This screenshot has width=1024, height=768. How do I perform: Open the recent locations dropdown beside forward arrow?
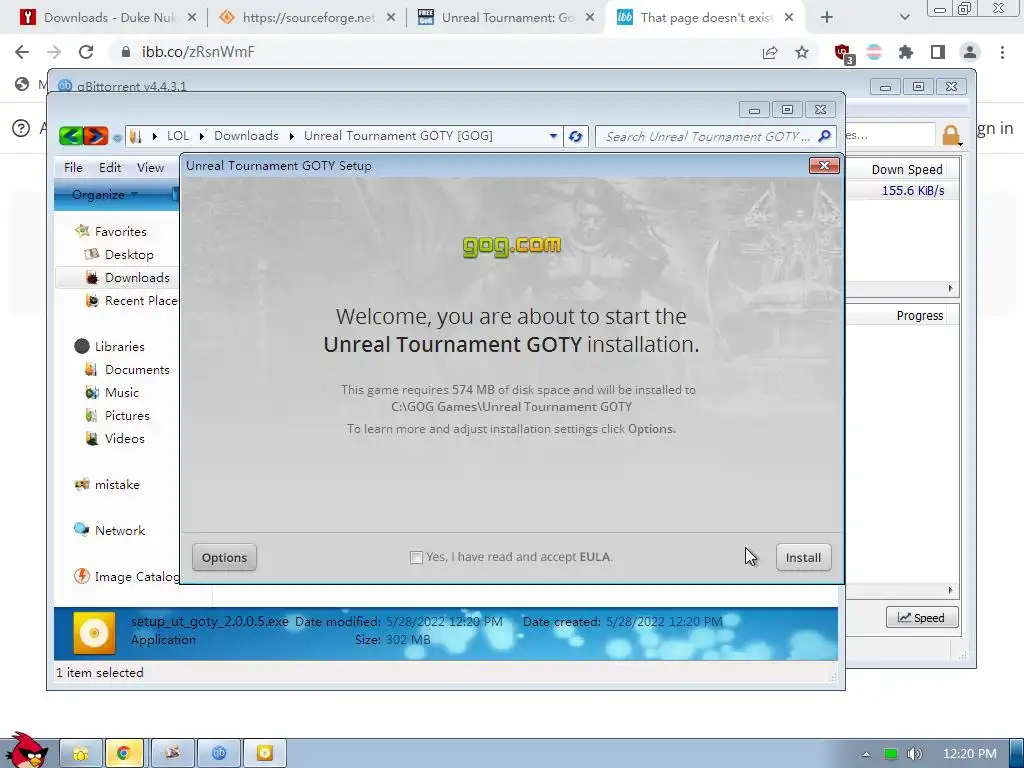click(x=117, y=137)
